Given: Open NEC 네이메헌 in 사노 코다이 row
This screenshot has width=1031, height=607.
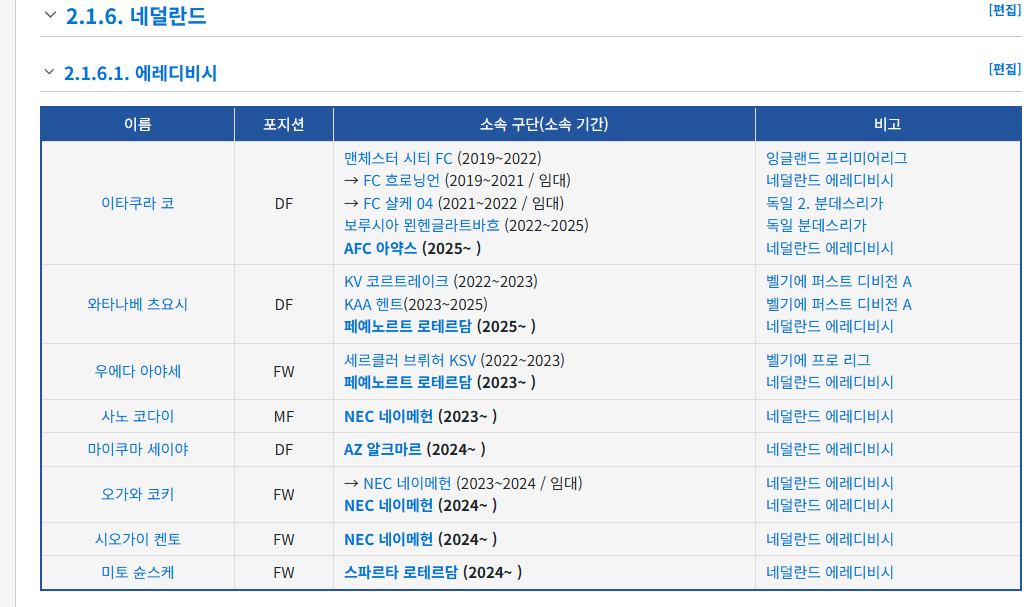Looking at the screenshot, I should click(x=389, y=416).
